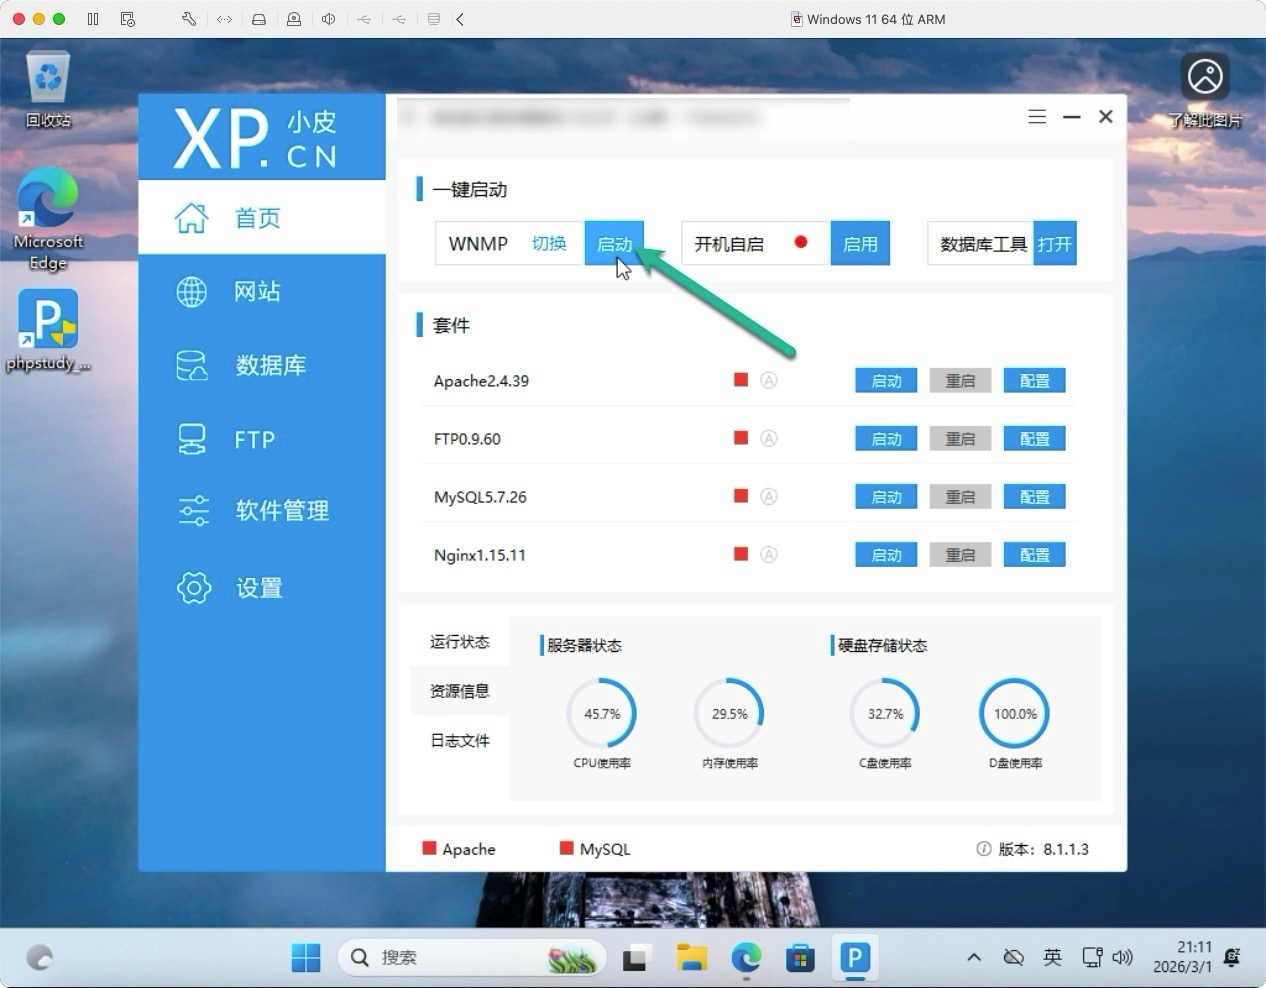Click the red status square for Nginx1.15.11
This screenshot has height=988, width=1266.
pos(741,553)
